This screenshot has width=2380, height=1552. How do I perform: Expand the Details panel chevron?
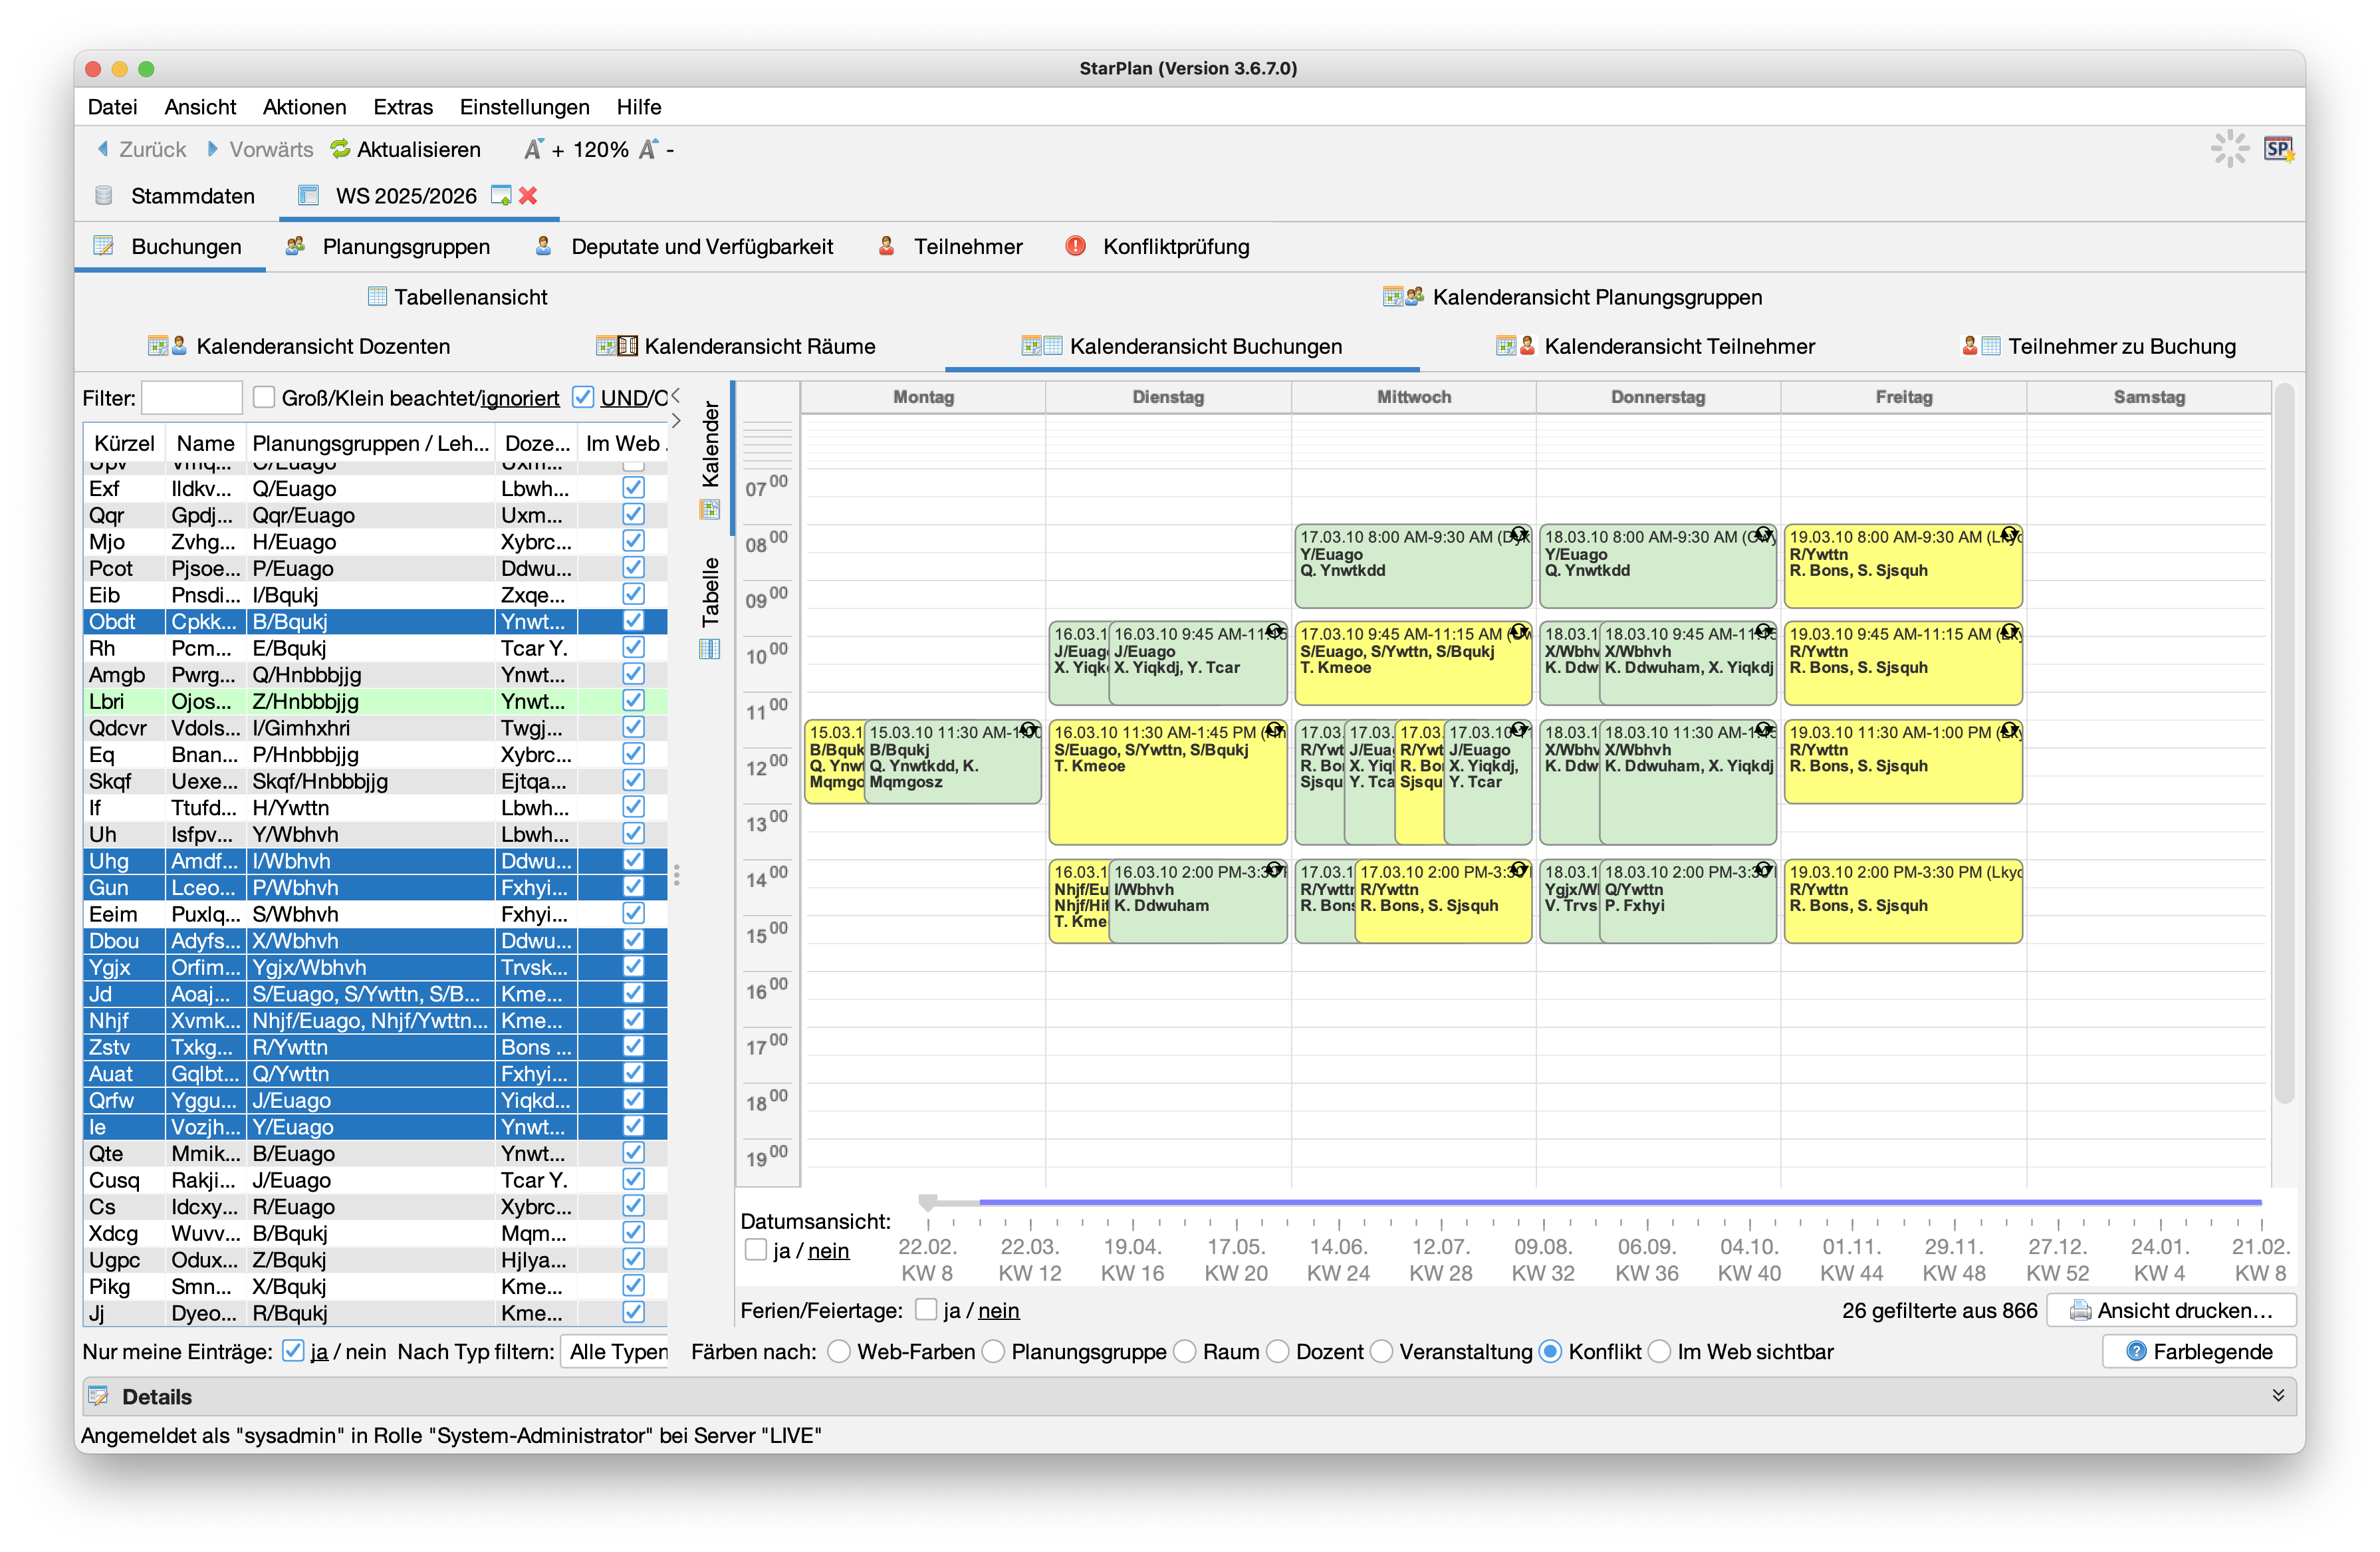pos(2278,1396)
